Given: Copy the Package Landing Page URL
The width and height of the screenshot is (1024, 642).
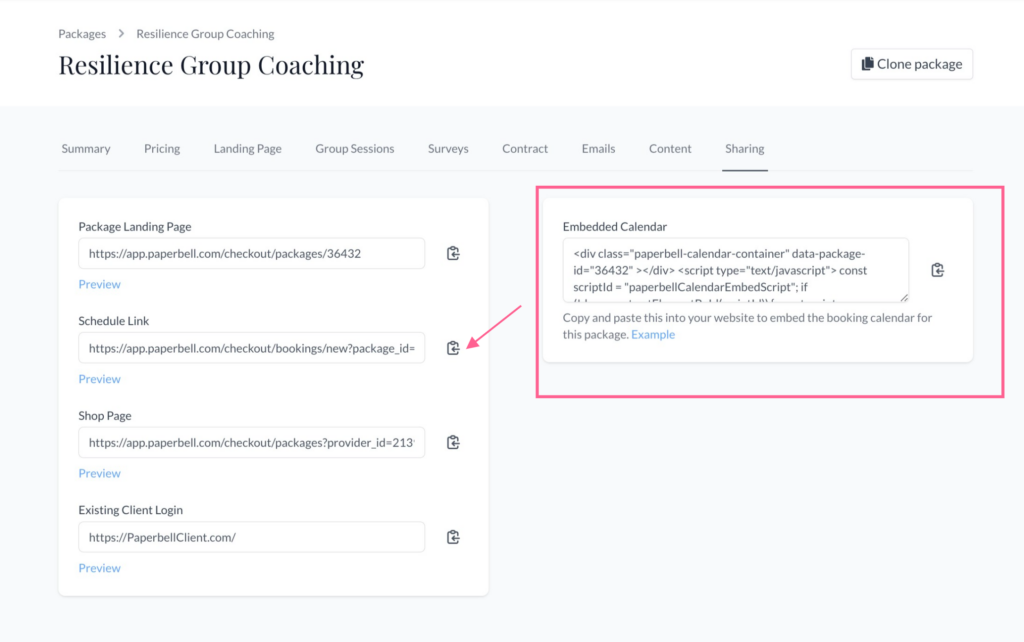Looking at the screenshot, I should pyautogui.click(x=453, y=253).
